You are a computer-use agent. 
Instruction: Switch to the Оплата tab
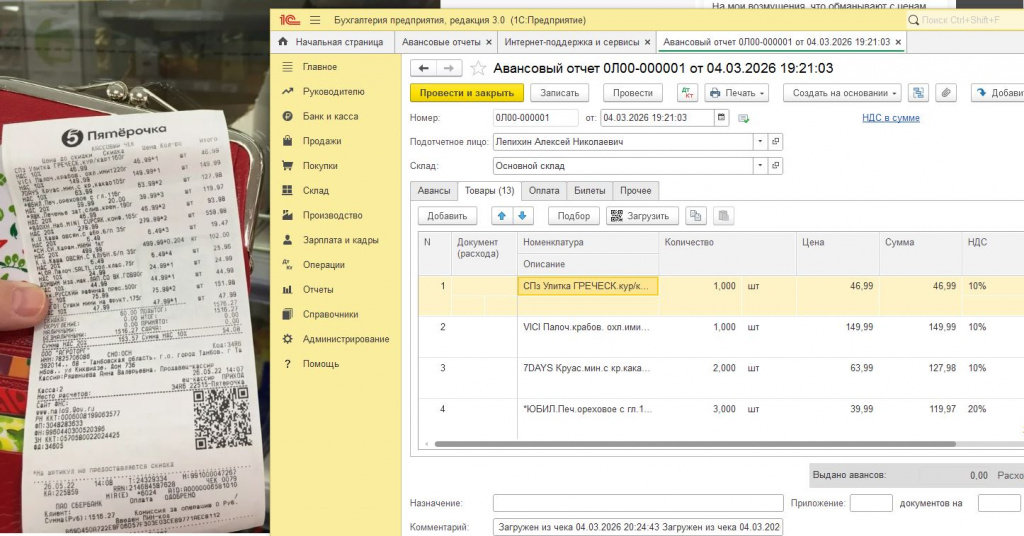(544, 191)
